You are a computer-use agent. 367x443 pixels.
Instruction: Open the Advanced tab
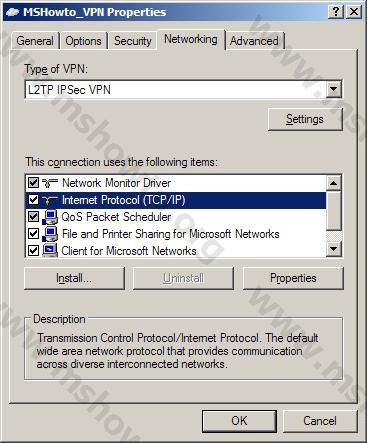click(x=254, y=41)
